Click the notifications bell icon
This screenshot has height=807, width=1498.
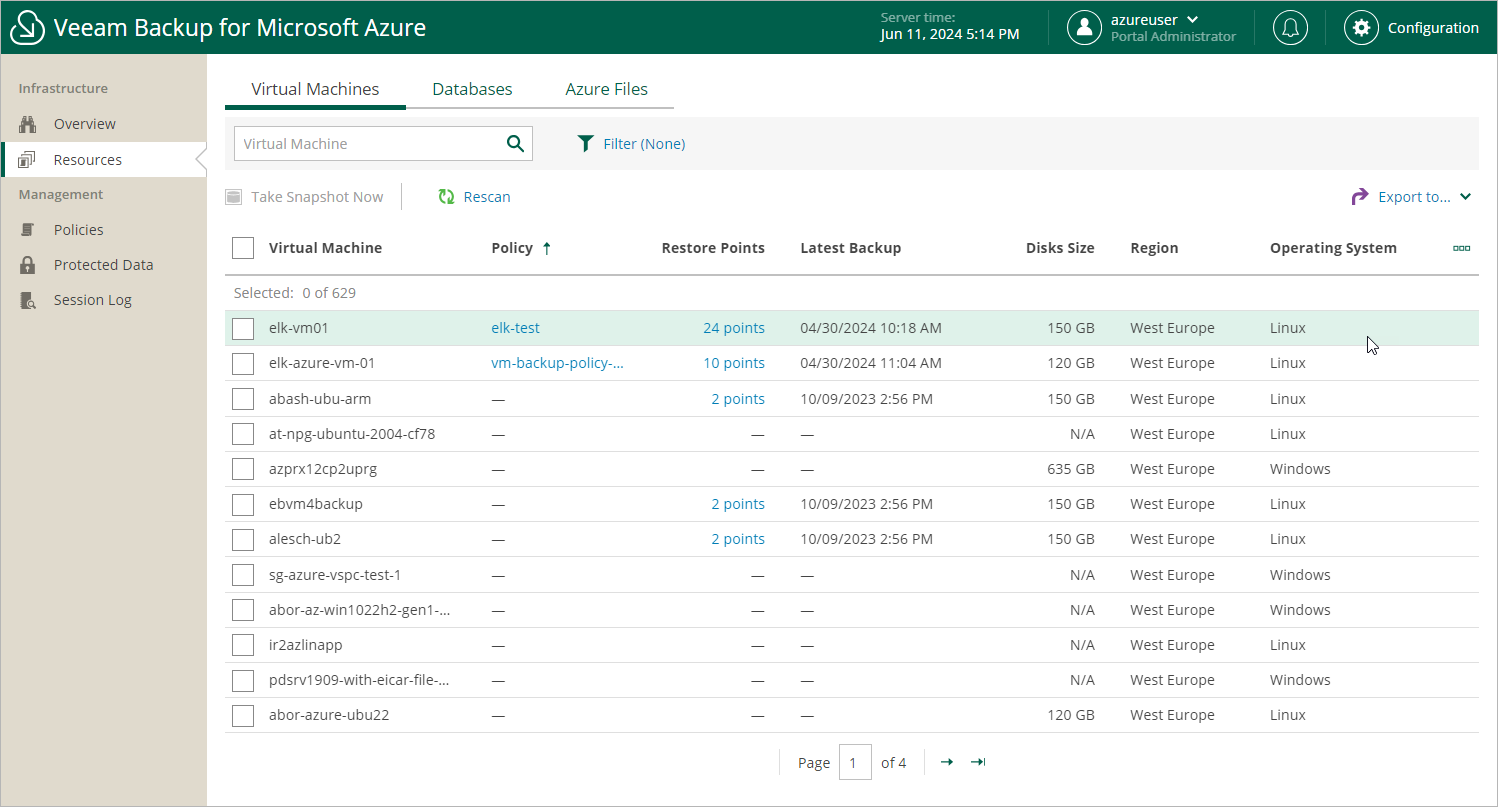coord(1290,28)
